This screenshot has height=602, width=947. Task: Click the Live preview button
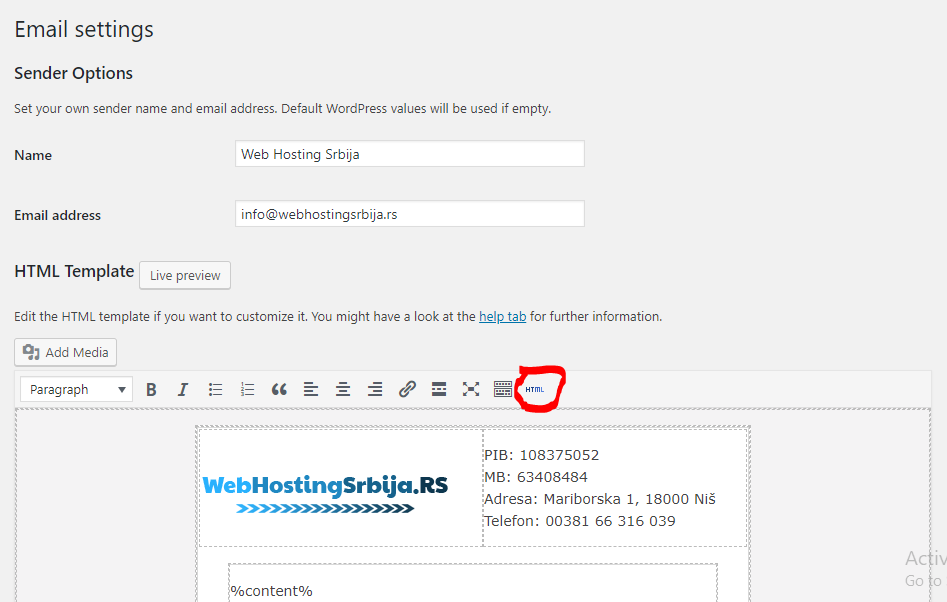(x=185, y=275)
